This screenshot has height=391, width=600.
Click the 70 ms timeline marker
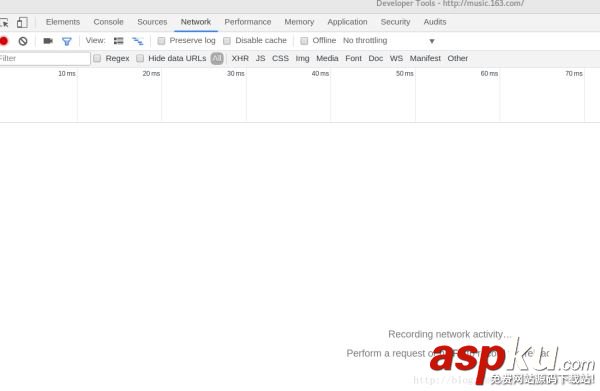(574, 73)
